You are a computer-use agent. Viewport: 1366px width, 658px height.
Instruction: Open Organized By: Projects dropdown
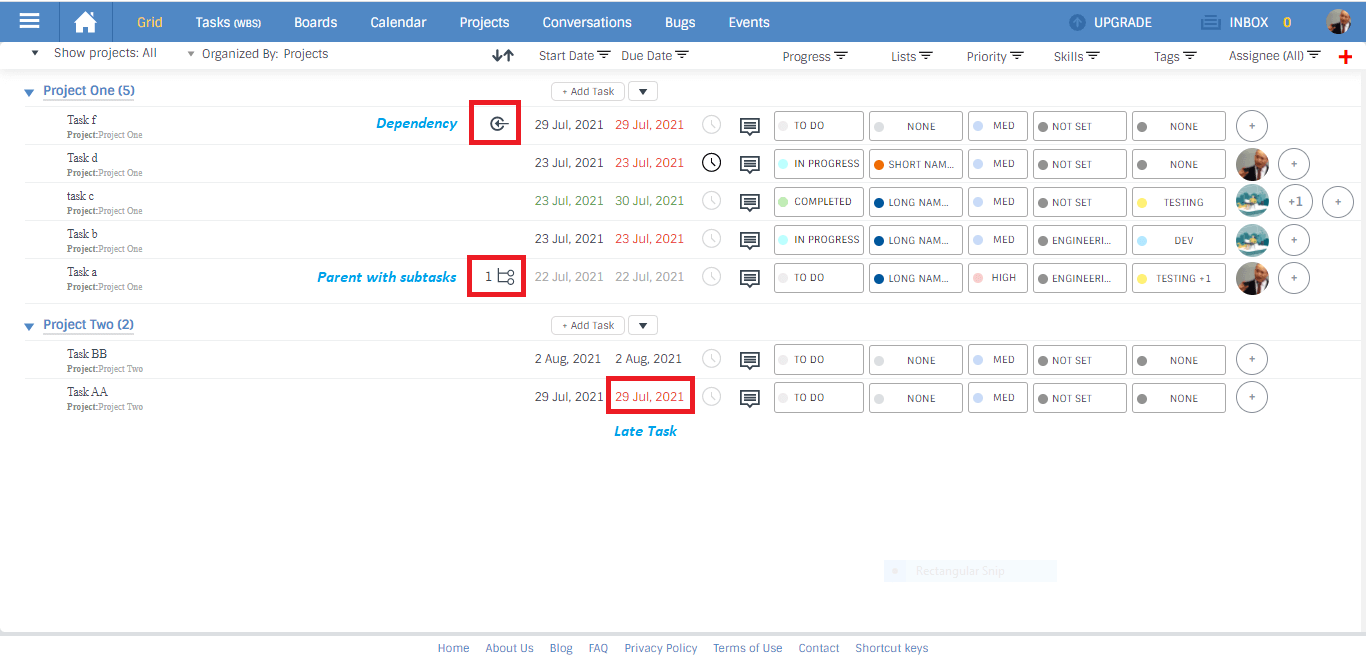(x=258, y=54)
